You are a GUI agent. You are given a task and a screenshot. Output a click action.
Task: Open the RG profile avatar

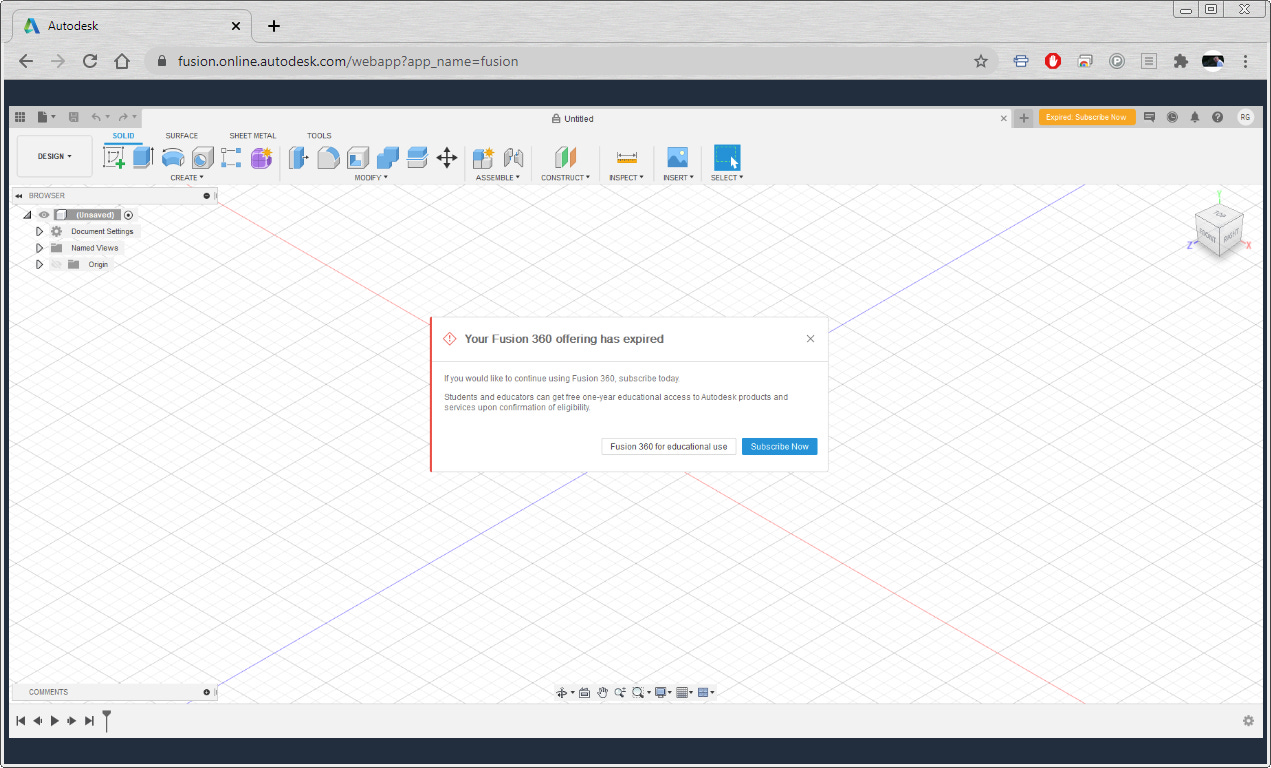pyautogui.click(x=1245, y=117)
